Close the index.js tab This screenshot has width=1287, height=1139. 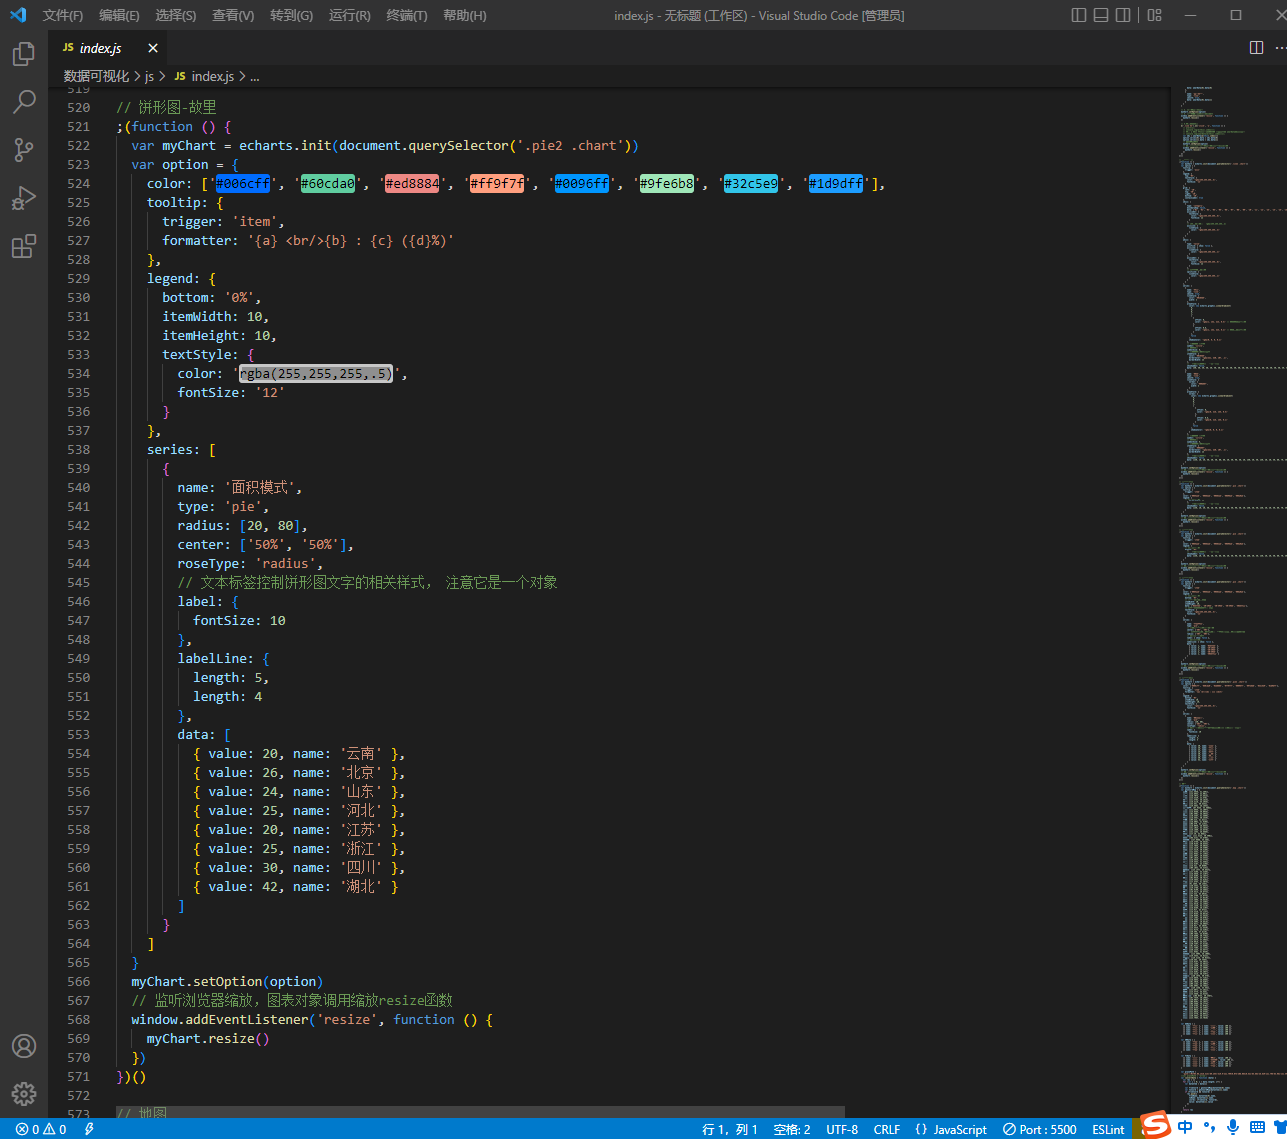(x=153, y=48)
